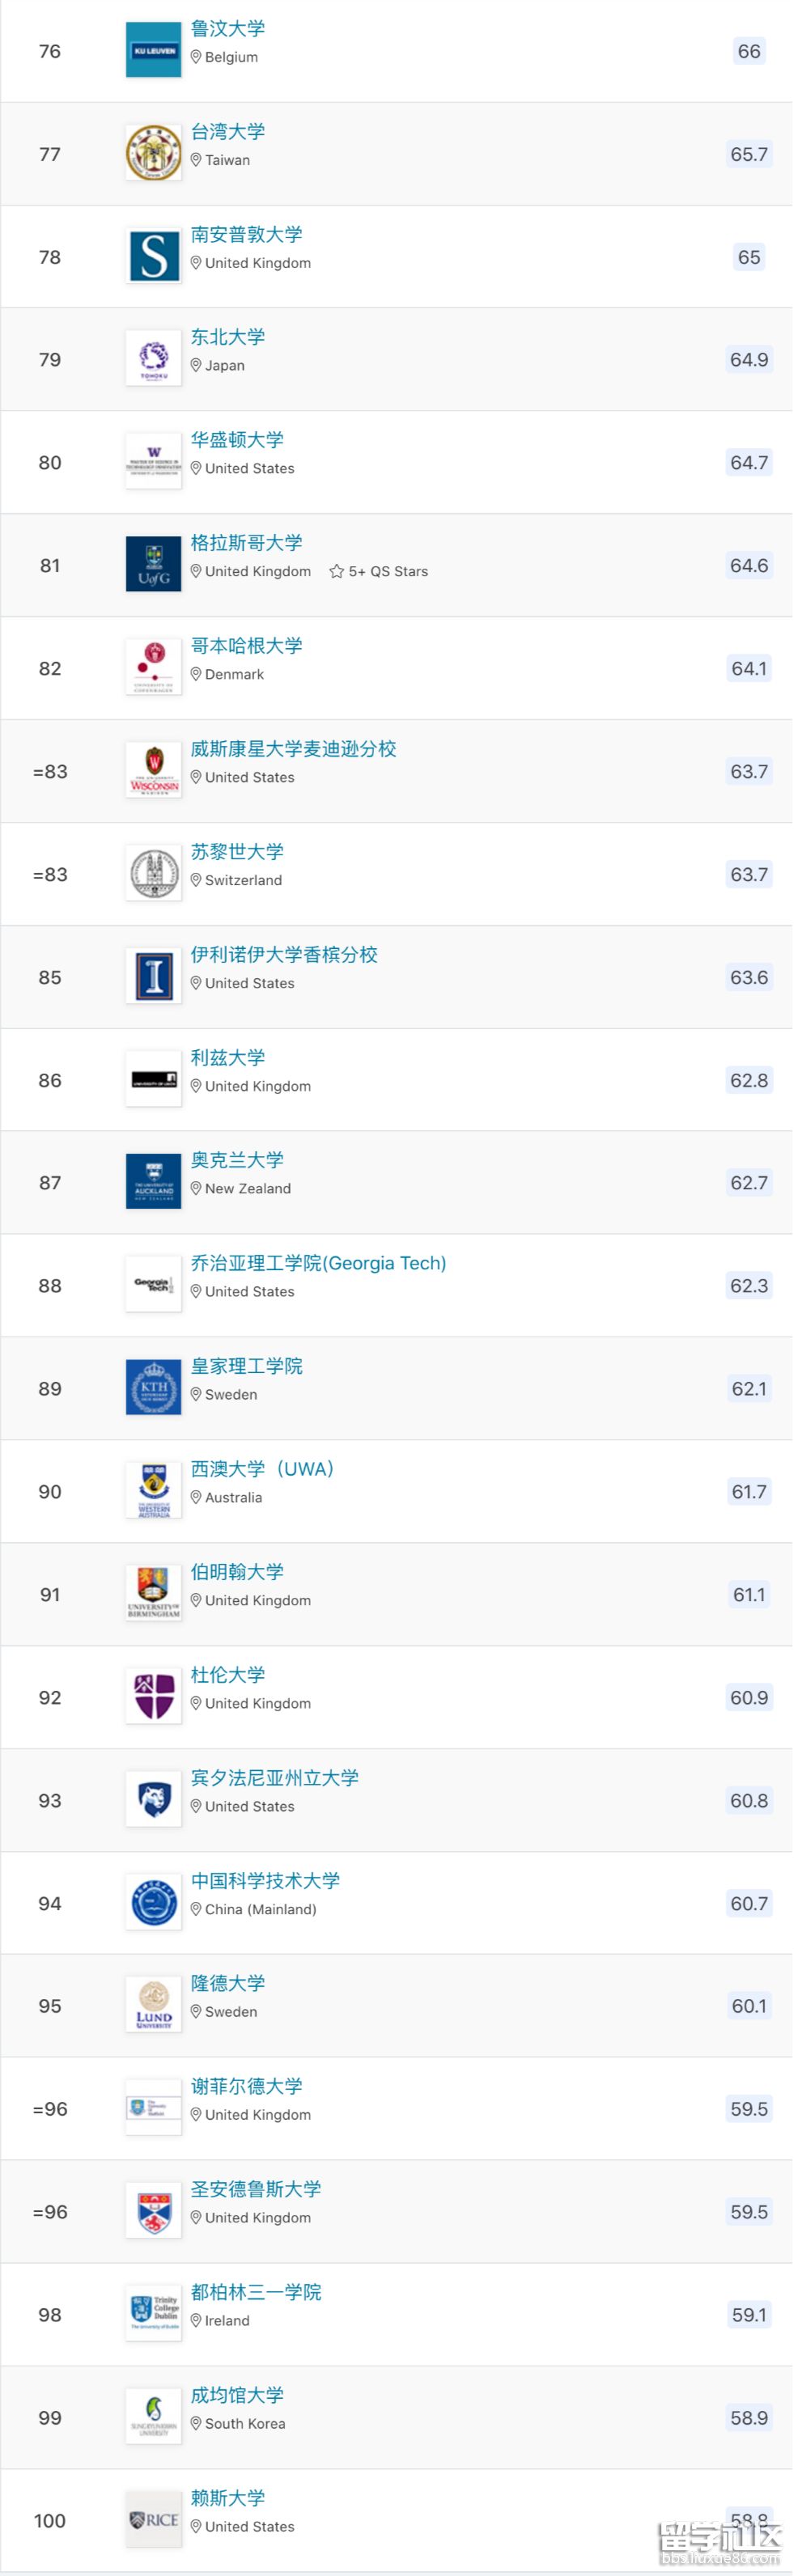This screenshot has height=2576, width=794.
Task: Click the Durham University shield logo
Action: 153,1697
